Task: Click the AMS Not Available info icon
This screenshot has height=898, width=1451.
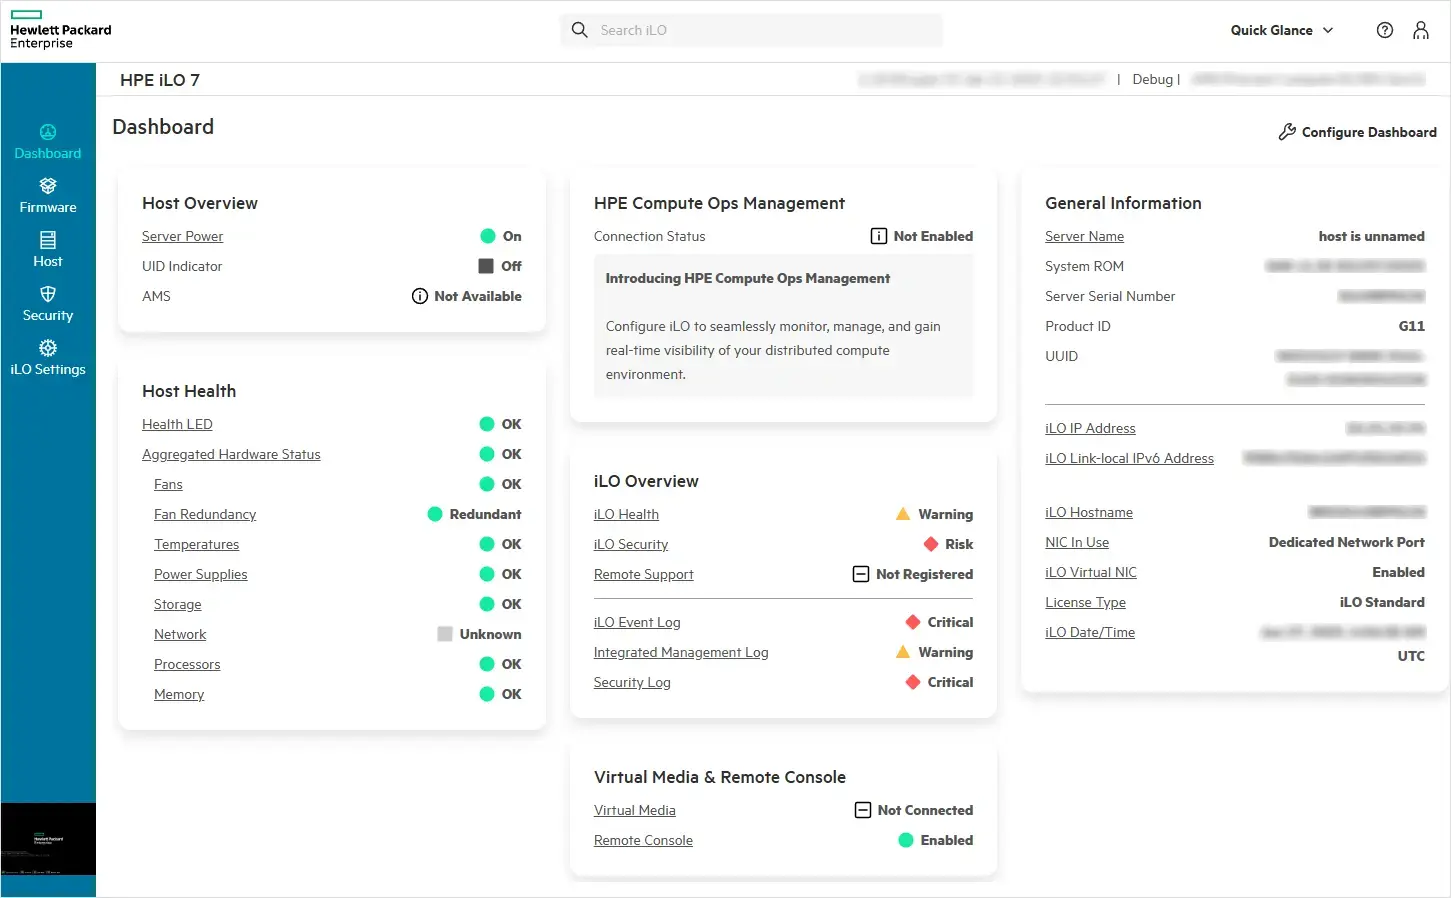Action: click(x=420, y=296)
